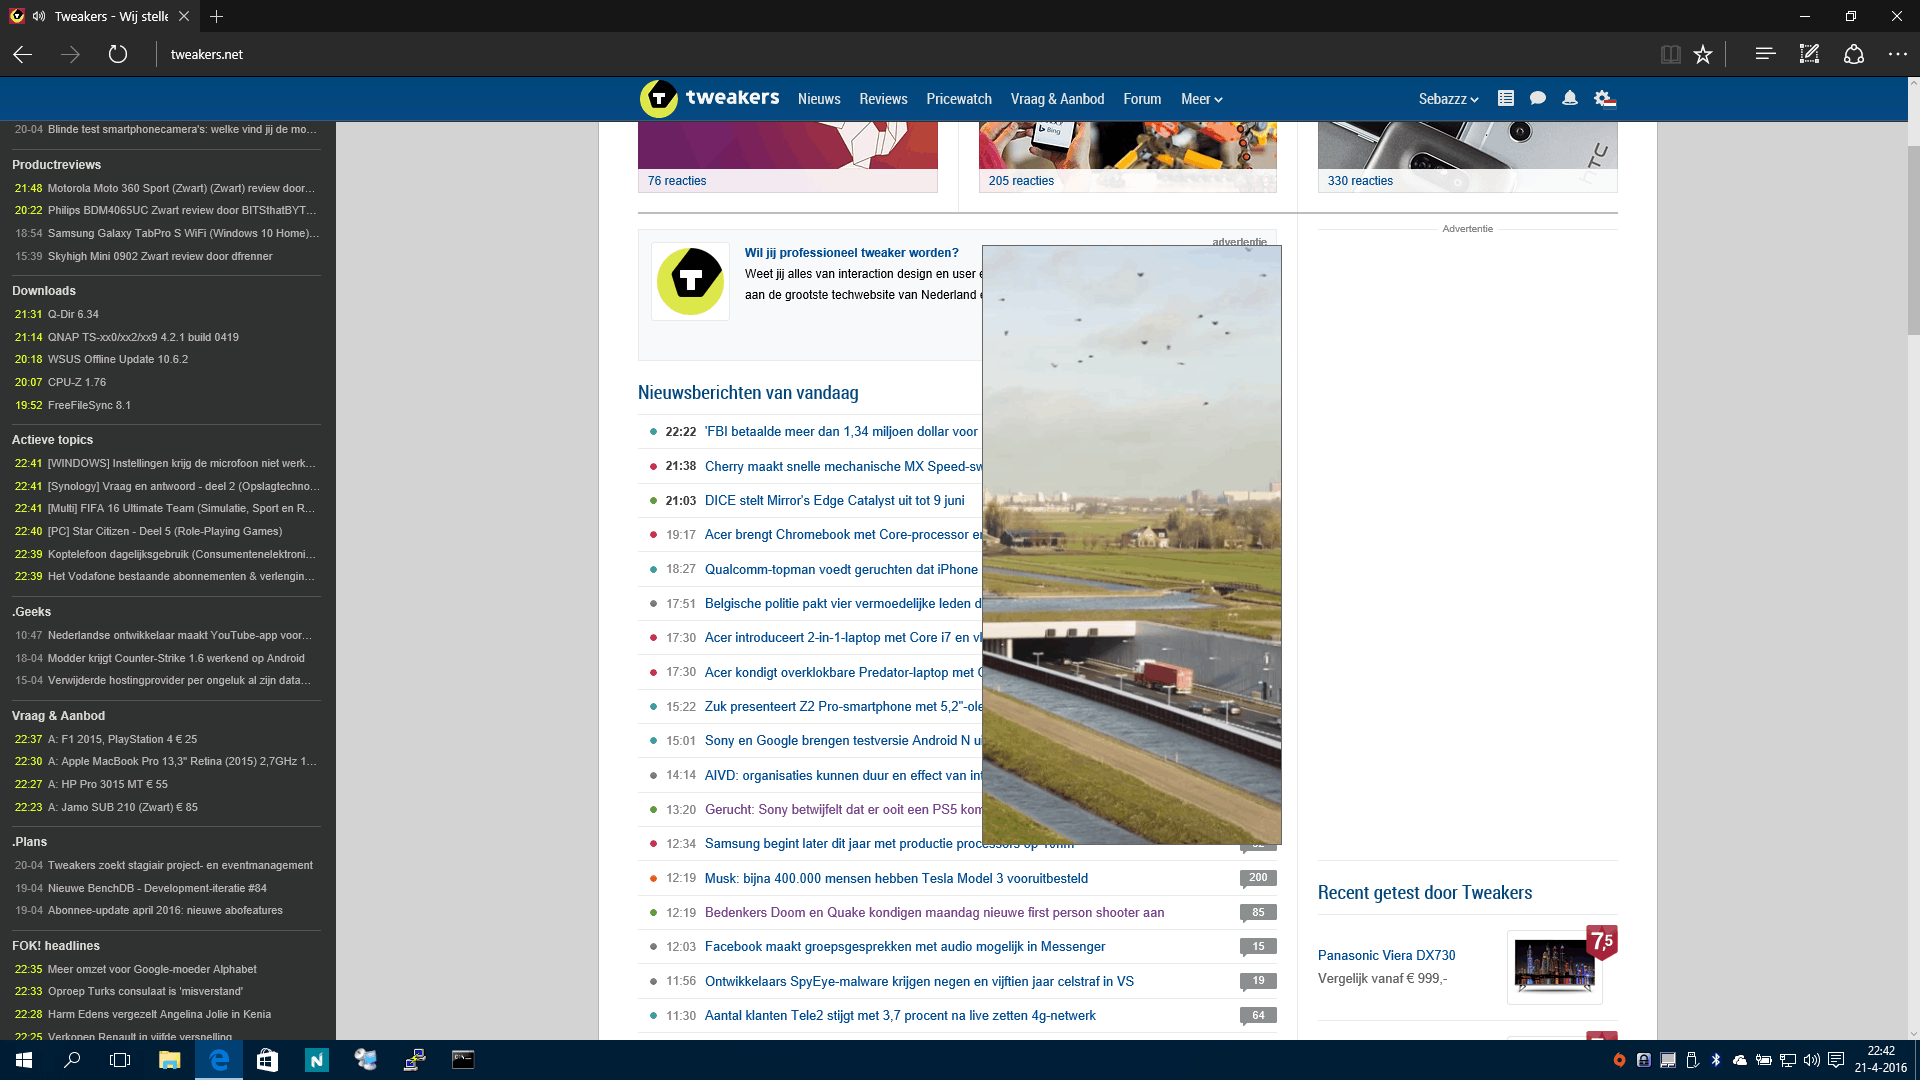1920x1080 pixels.
Task: Open the Edge More actions menu
Action: 1897,54
